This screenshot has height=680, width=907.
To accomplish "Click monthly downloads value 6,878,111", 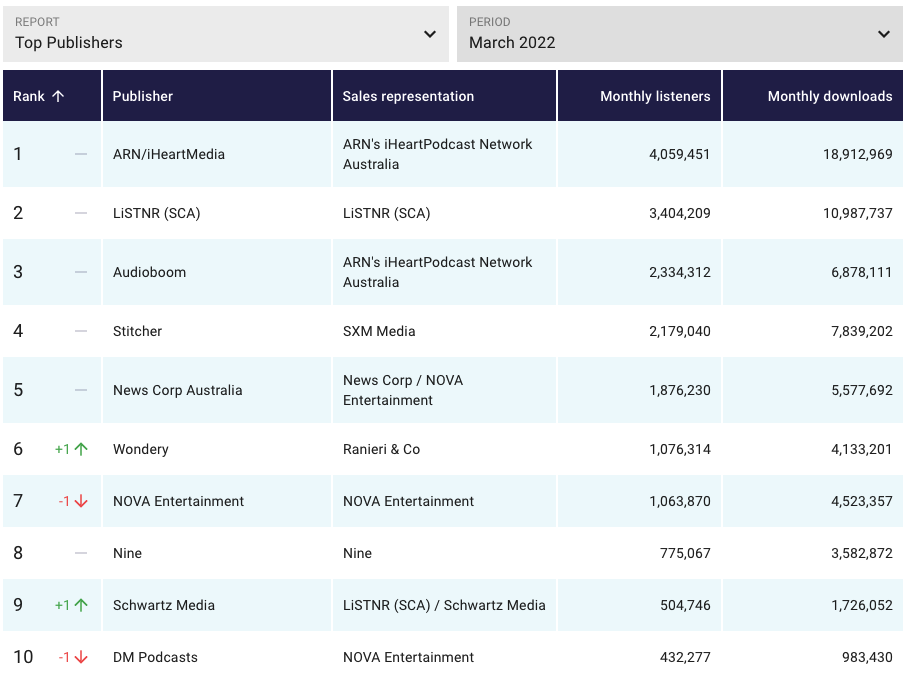I will [x=862, y=272].
